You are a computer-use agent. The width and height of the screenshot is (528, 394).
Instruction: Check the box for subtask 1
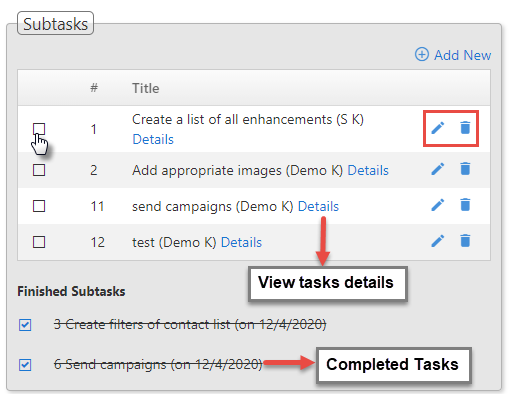[x=39, y=129]
